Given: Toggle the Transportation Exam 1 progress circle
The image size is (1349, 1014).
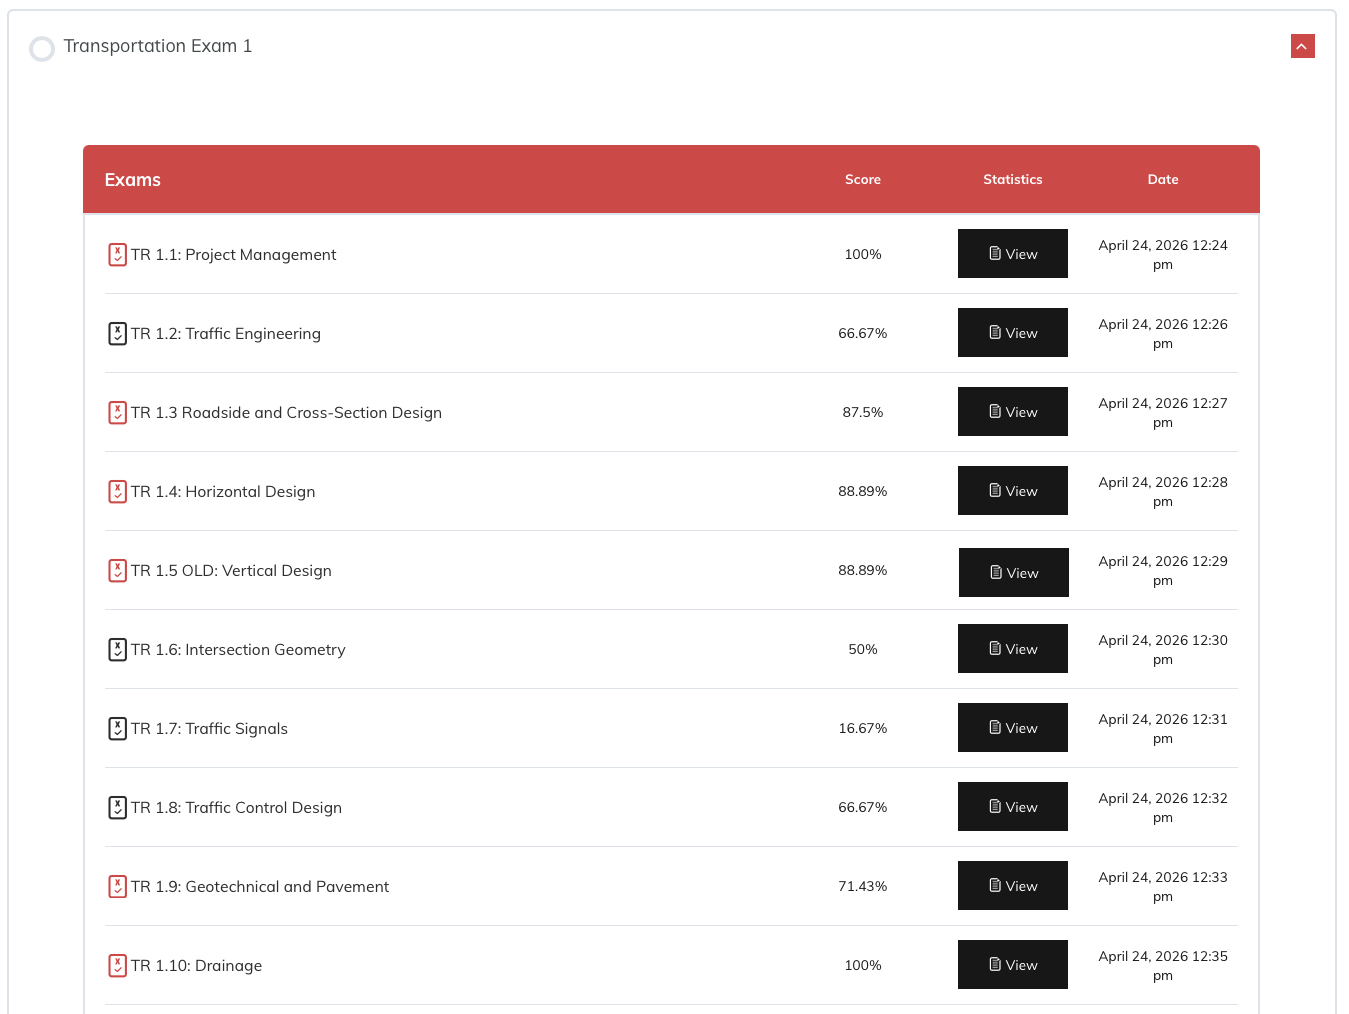Looking at the screenshot, I should pyautogui.click(x=42, y=49).
